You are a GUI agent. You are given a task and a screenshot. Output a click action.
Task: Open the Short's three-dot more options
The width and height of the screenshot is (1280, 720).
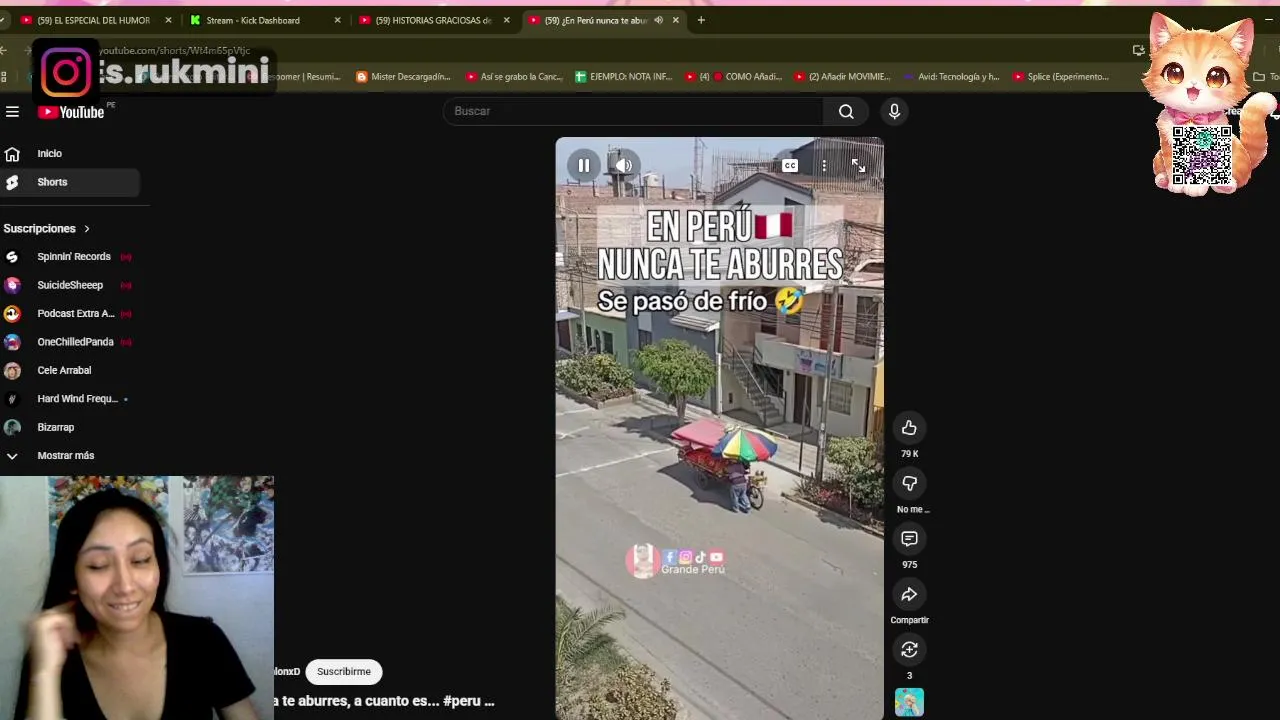pyautogui.click(x=824, y=165)
